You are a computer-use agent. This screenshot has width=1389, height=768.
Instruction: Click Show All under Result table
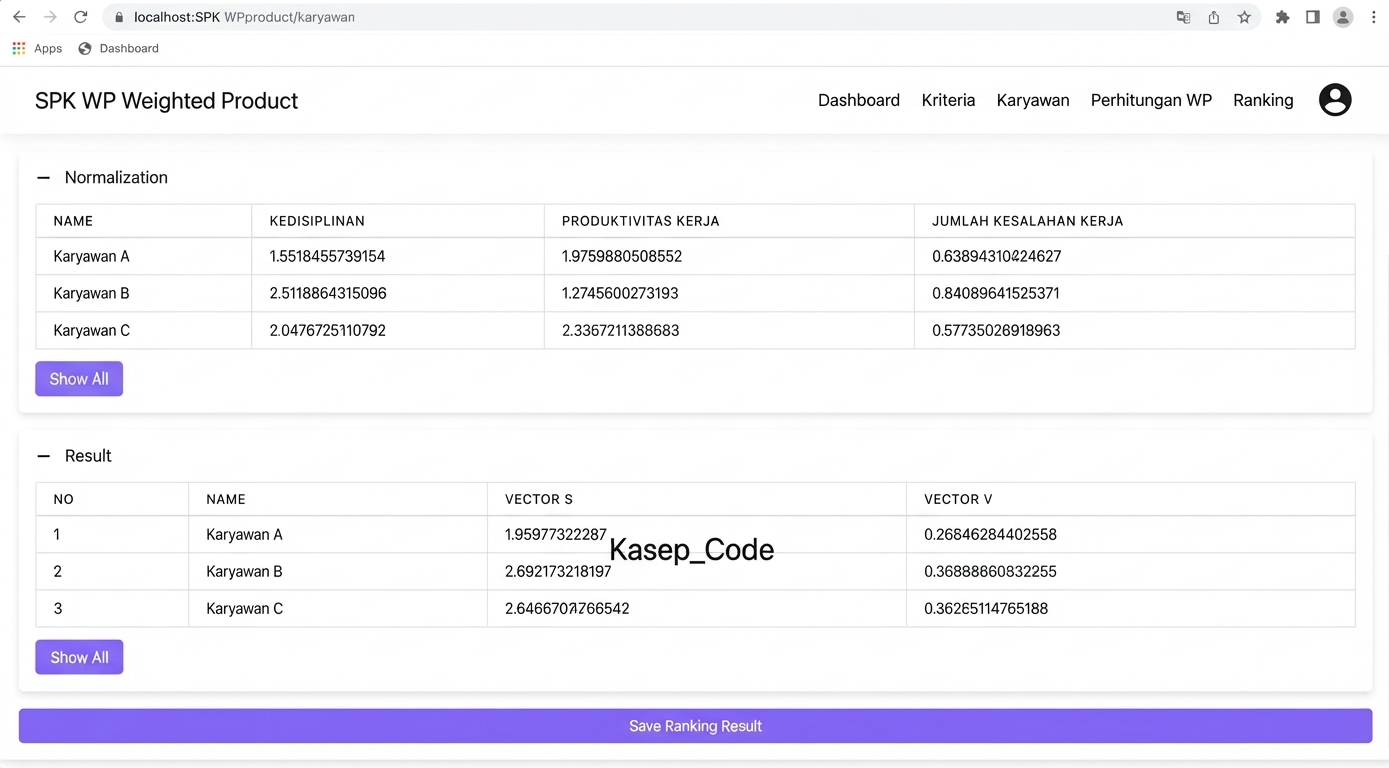click(x=79, y=657)
